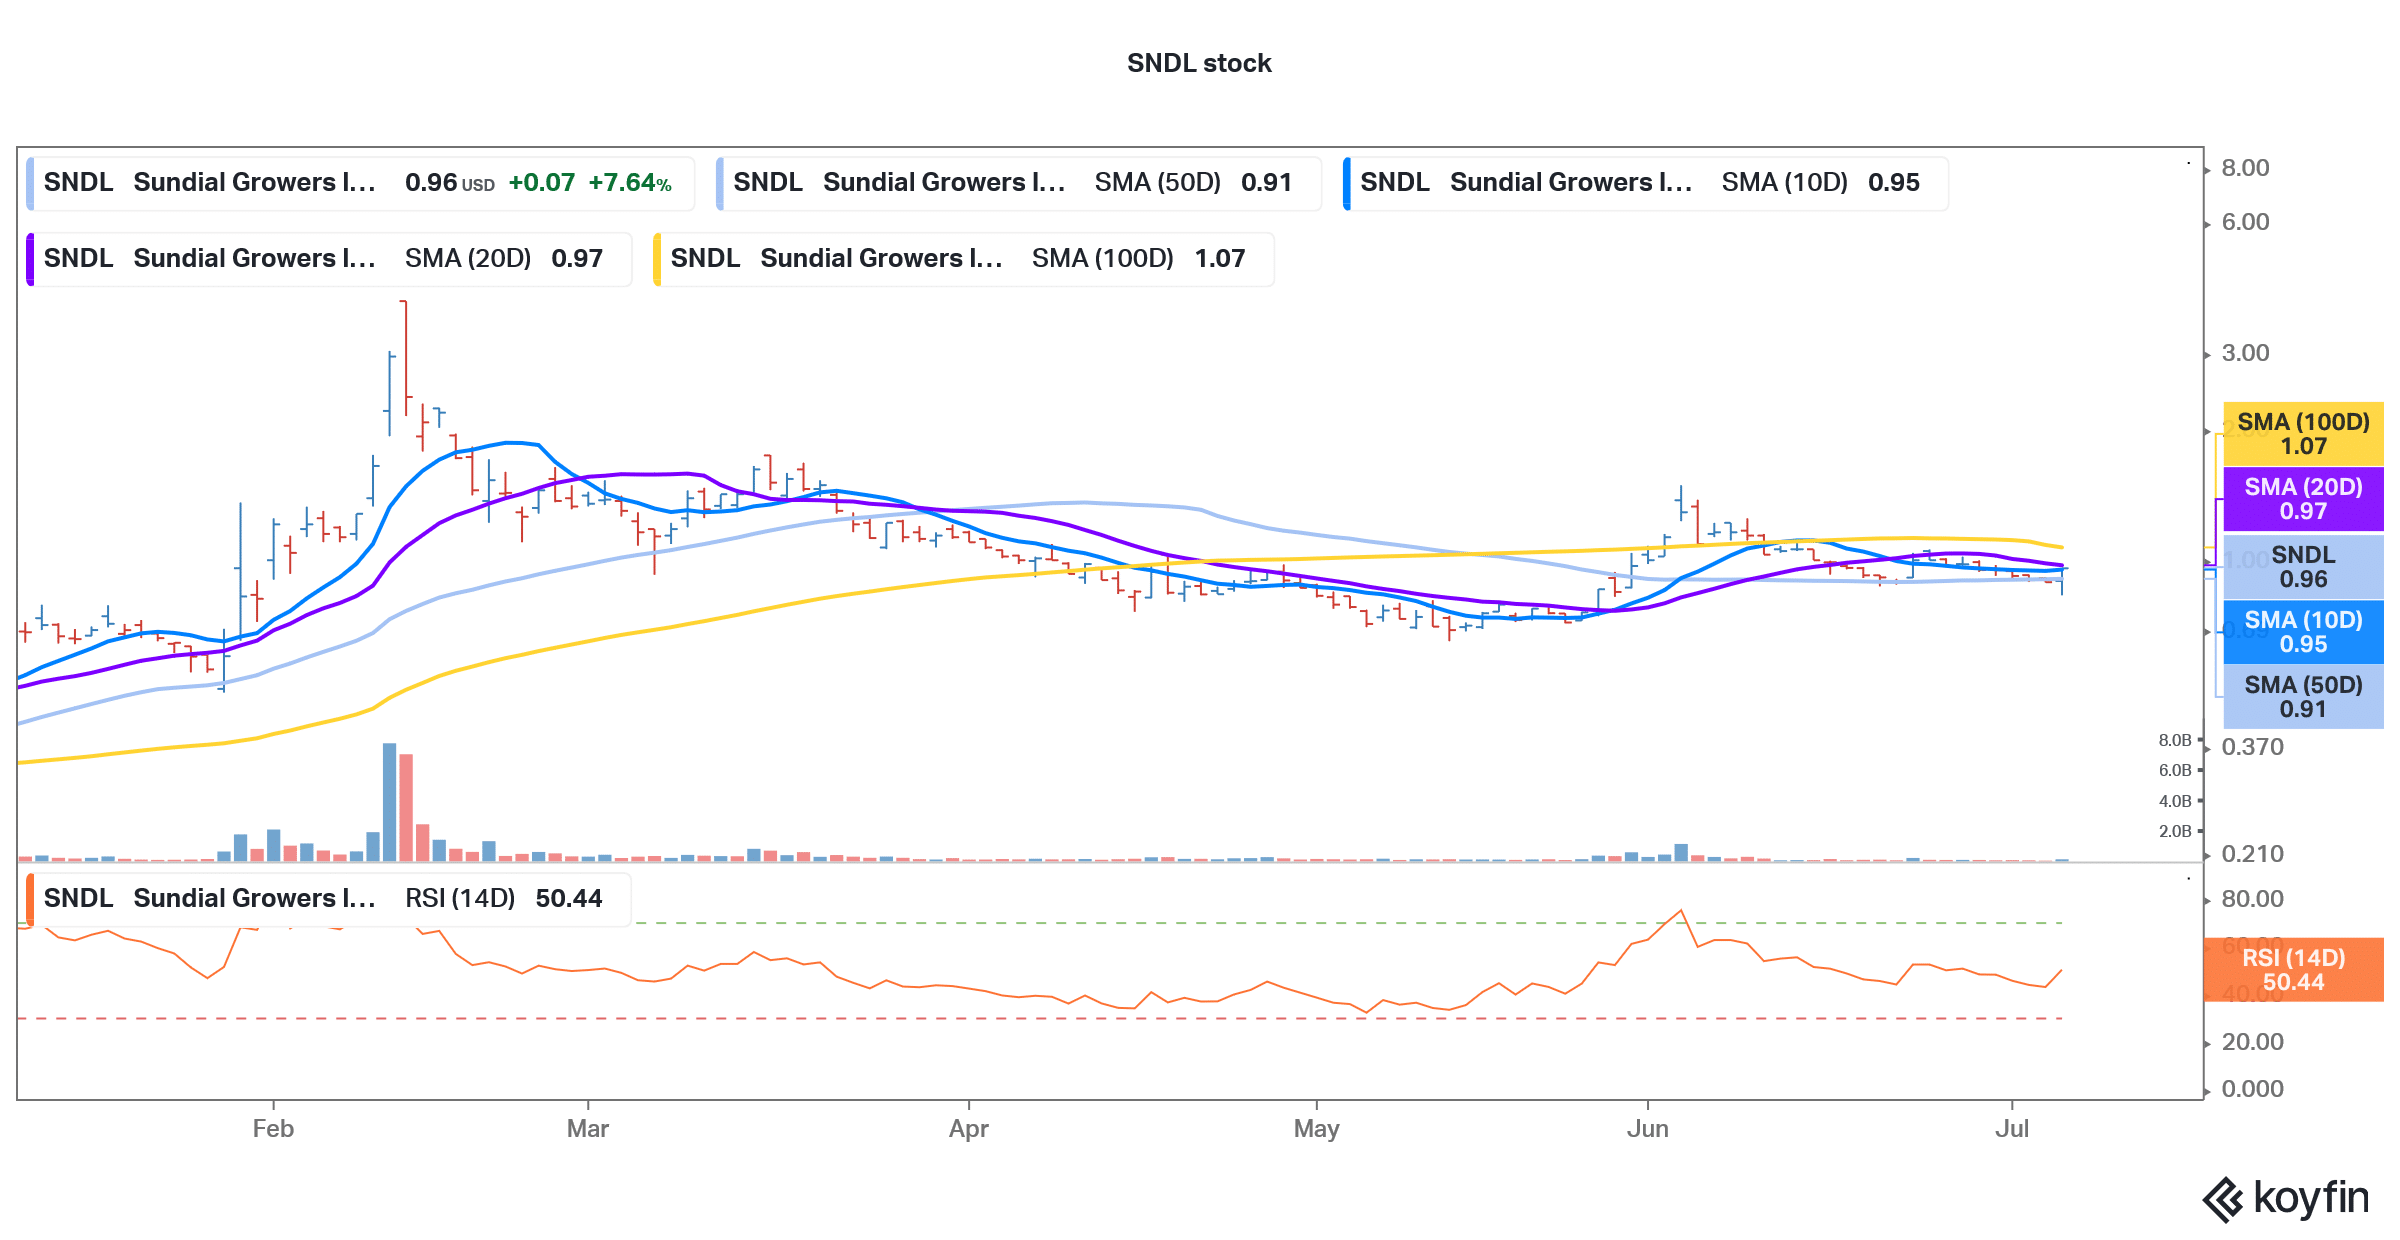Click the SNDL price legend showing 0.96 USD
Viewport: 2400px width, 1240px height.
(360, 183)
